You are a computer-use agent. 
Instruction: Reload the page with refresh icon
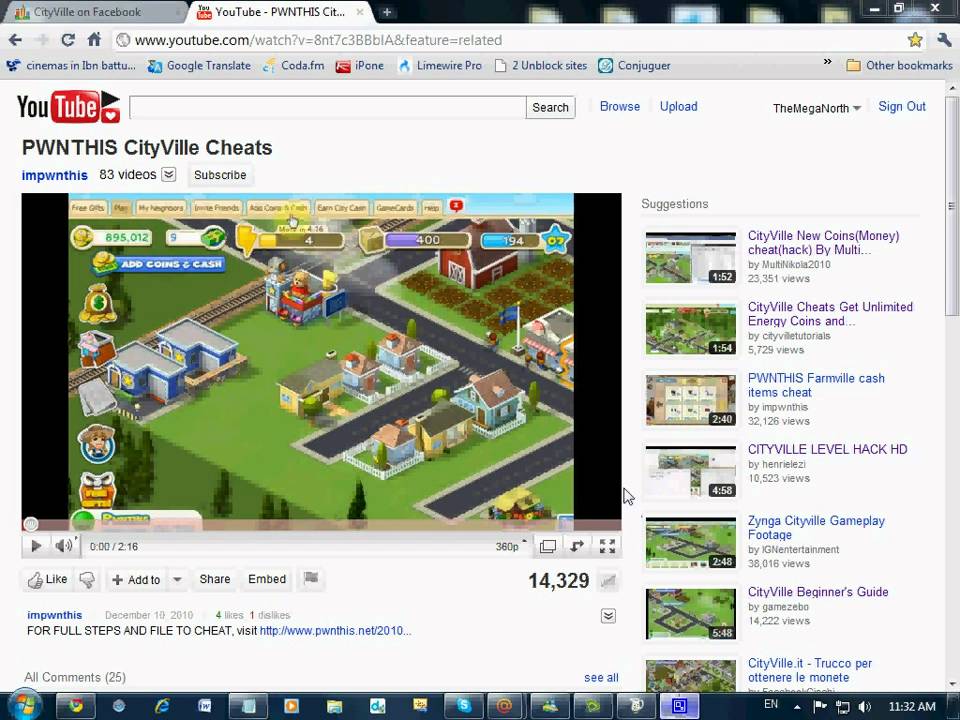[68, 40]
